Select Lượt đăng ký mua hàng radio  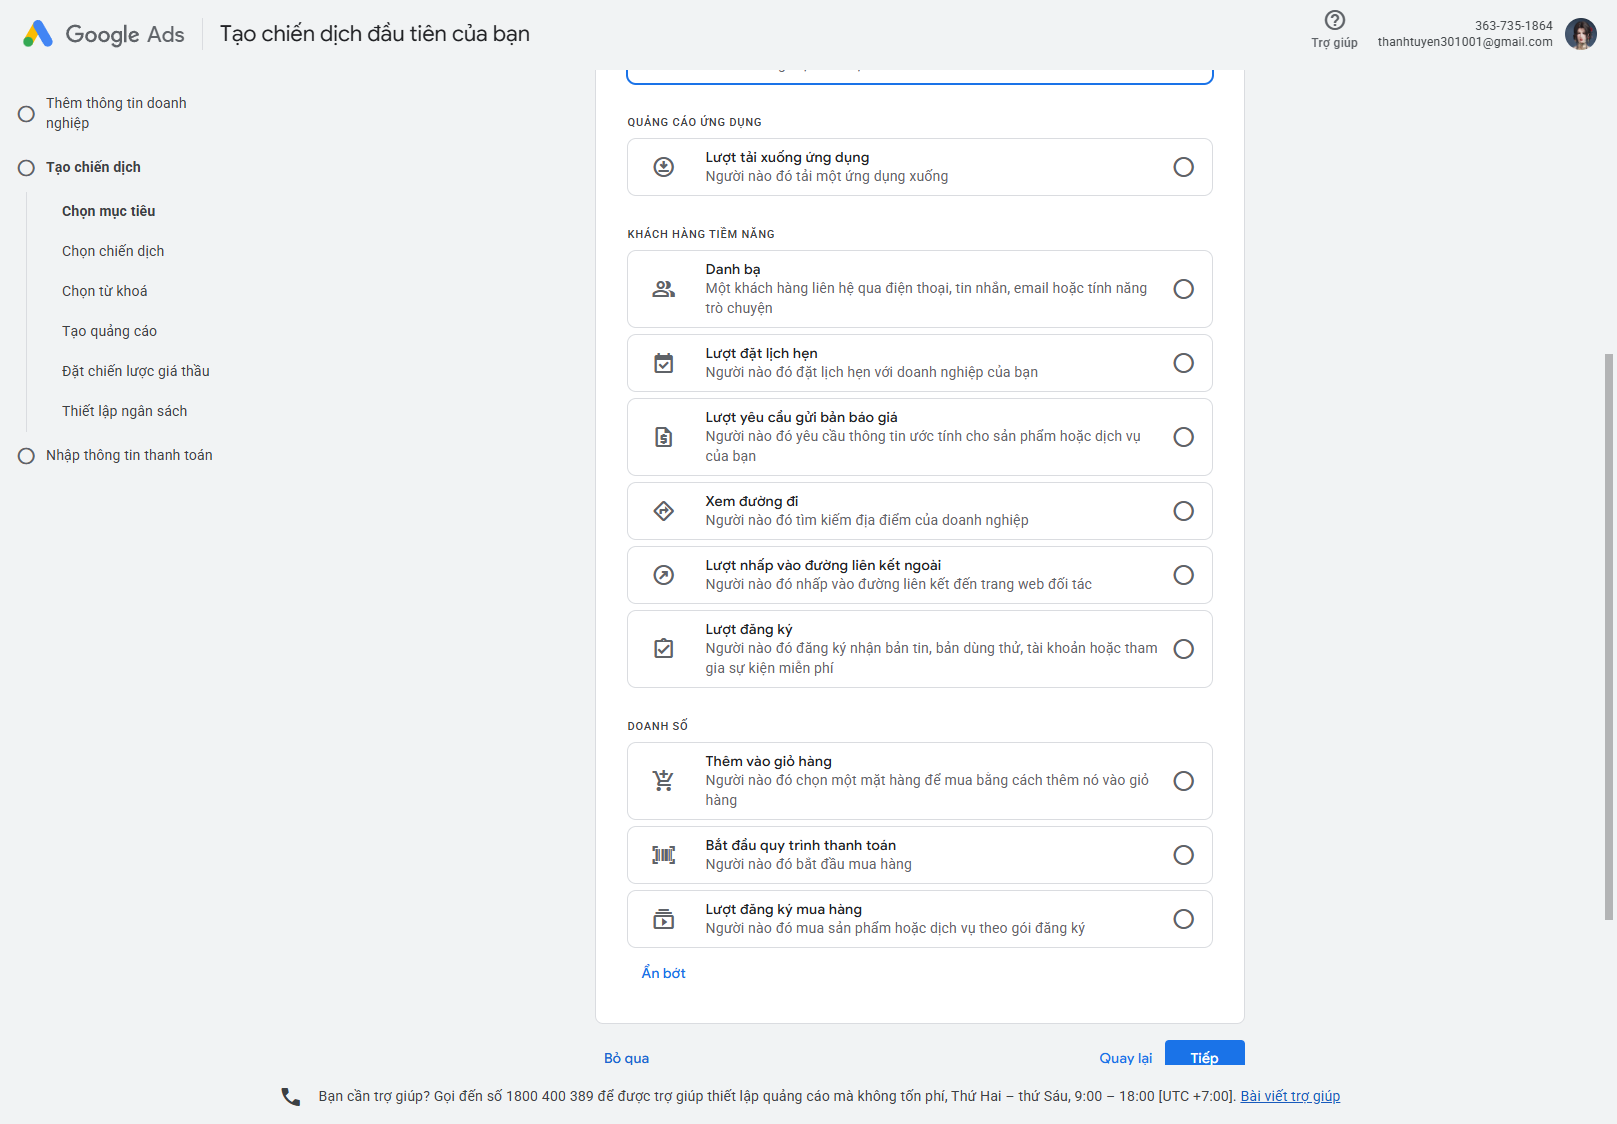point(1183,919)
